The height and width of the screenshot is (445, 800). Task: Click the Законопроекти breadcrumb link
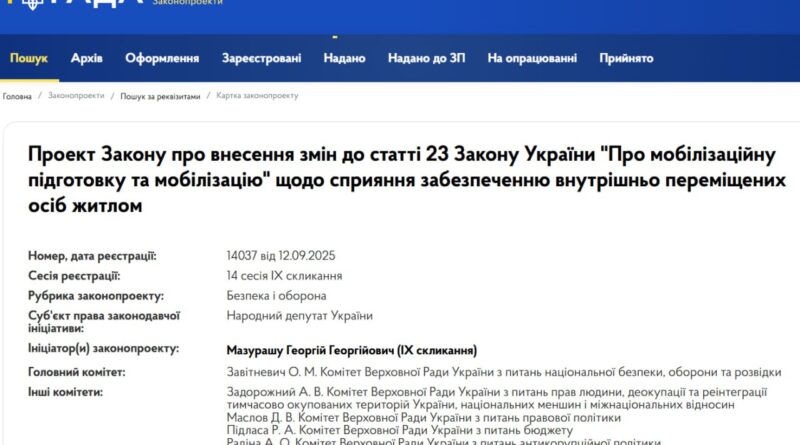[x=76, y=95]
